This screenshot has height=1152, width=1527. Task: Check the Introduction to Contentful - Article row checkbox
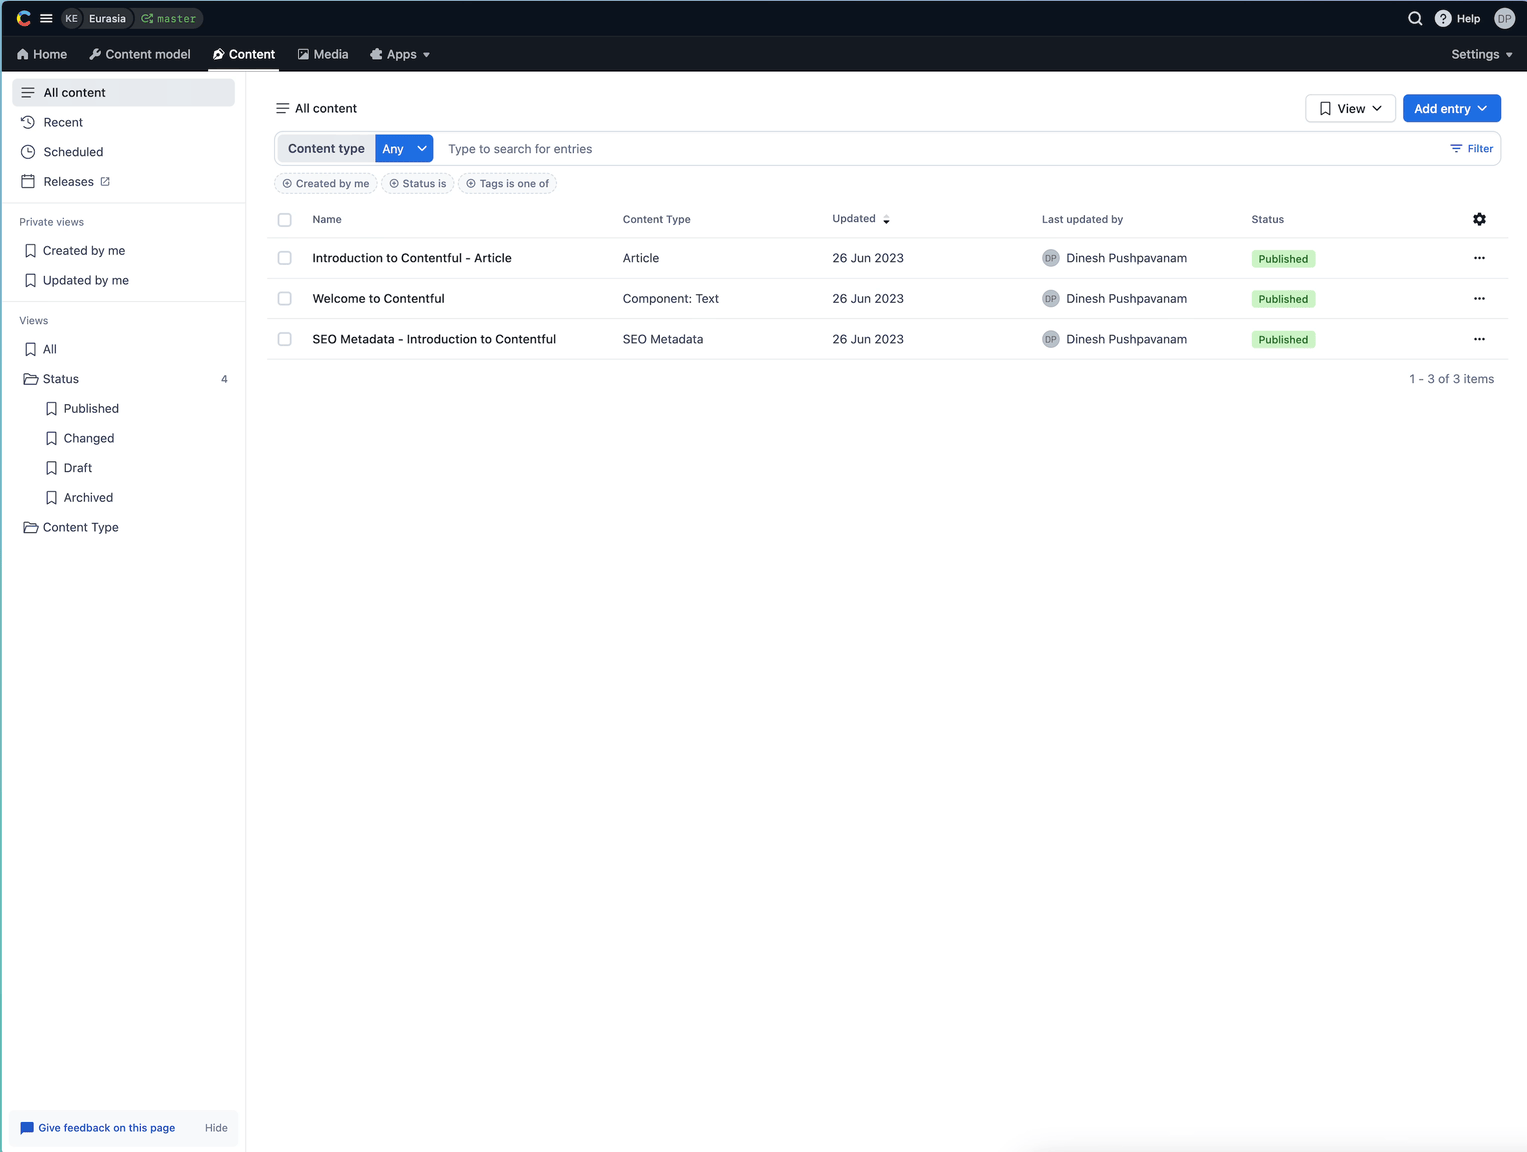(284, 258)
